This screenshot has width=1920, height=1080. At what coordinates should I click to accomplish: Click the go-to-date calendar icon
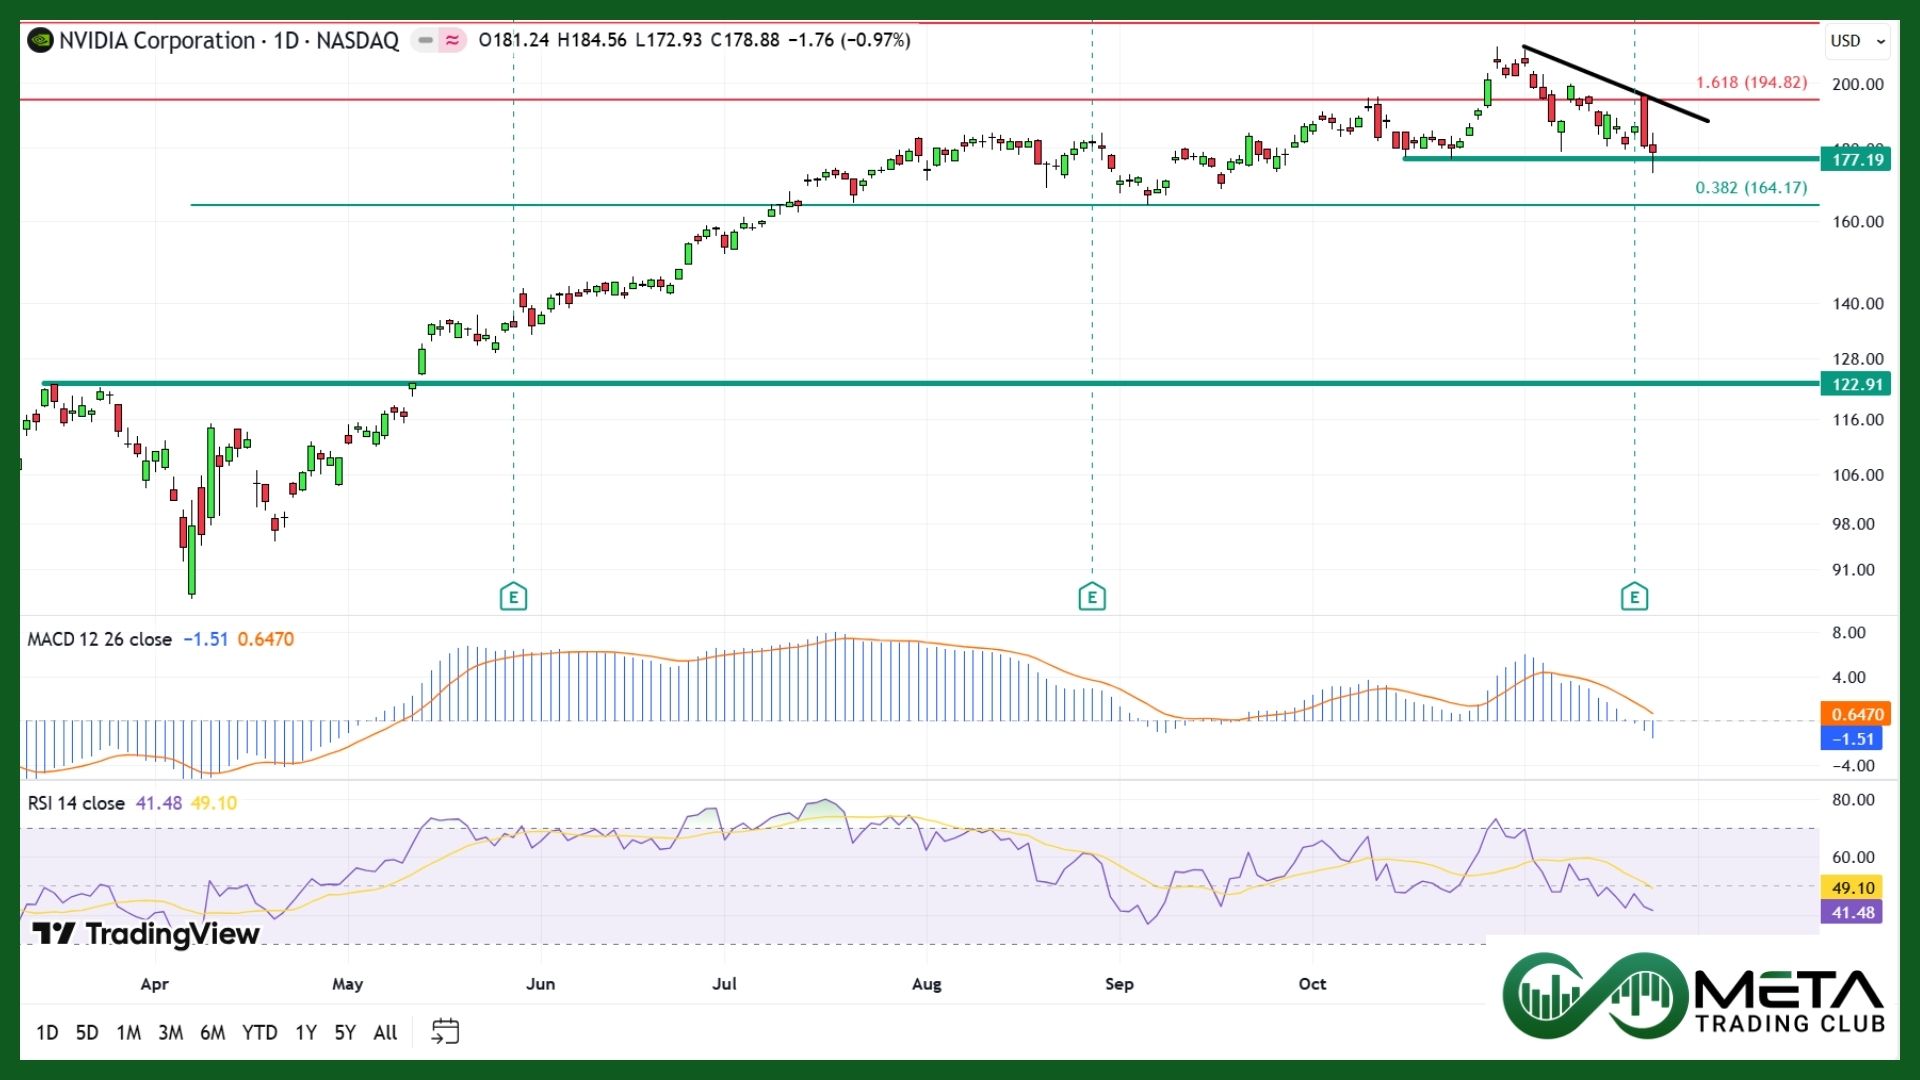click(445, 1032)
